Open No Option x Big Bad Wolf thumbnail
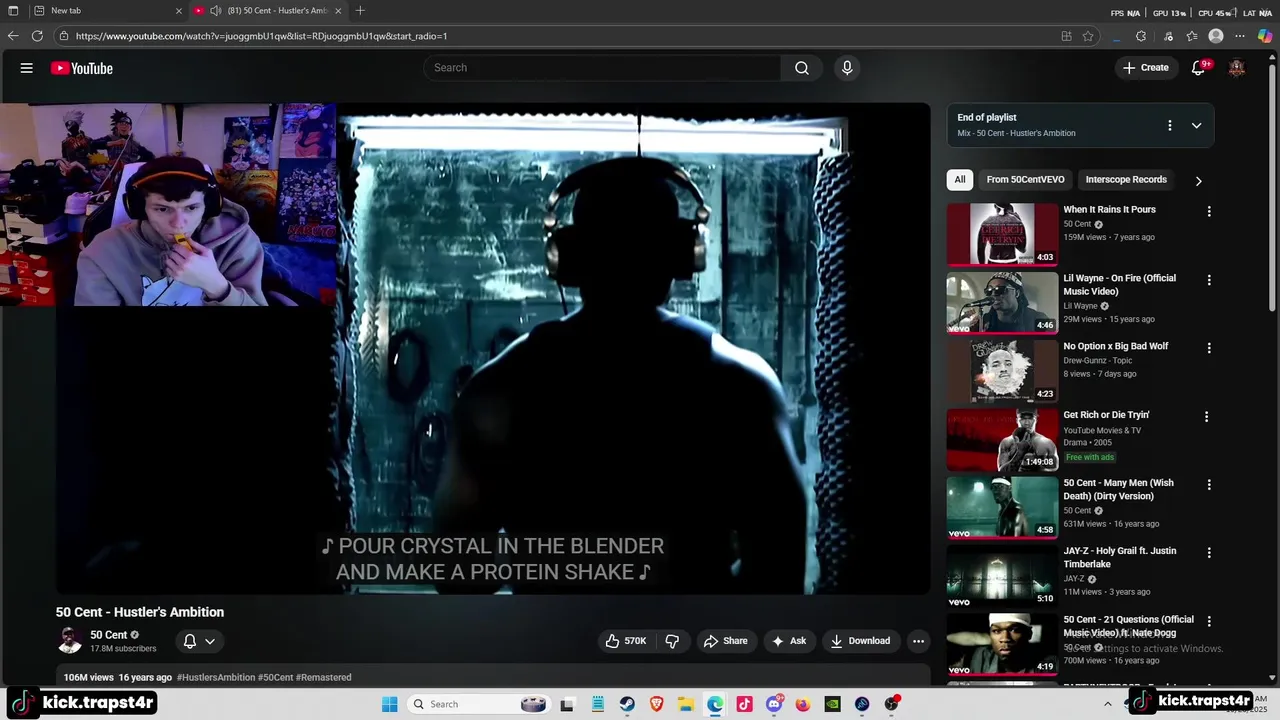 pyautogui.click(x=1002, y=371)
